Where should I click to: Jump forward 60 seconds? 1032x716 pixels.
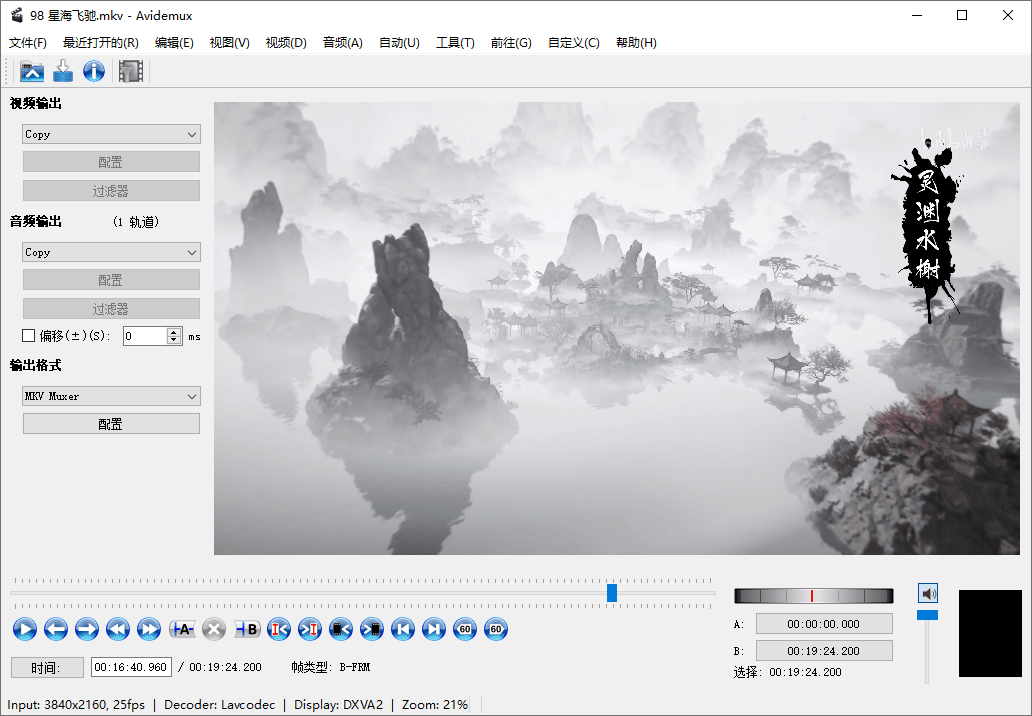pyautogui.click(x=495, y=629)
